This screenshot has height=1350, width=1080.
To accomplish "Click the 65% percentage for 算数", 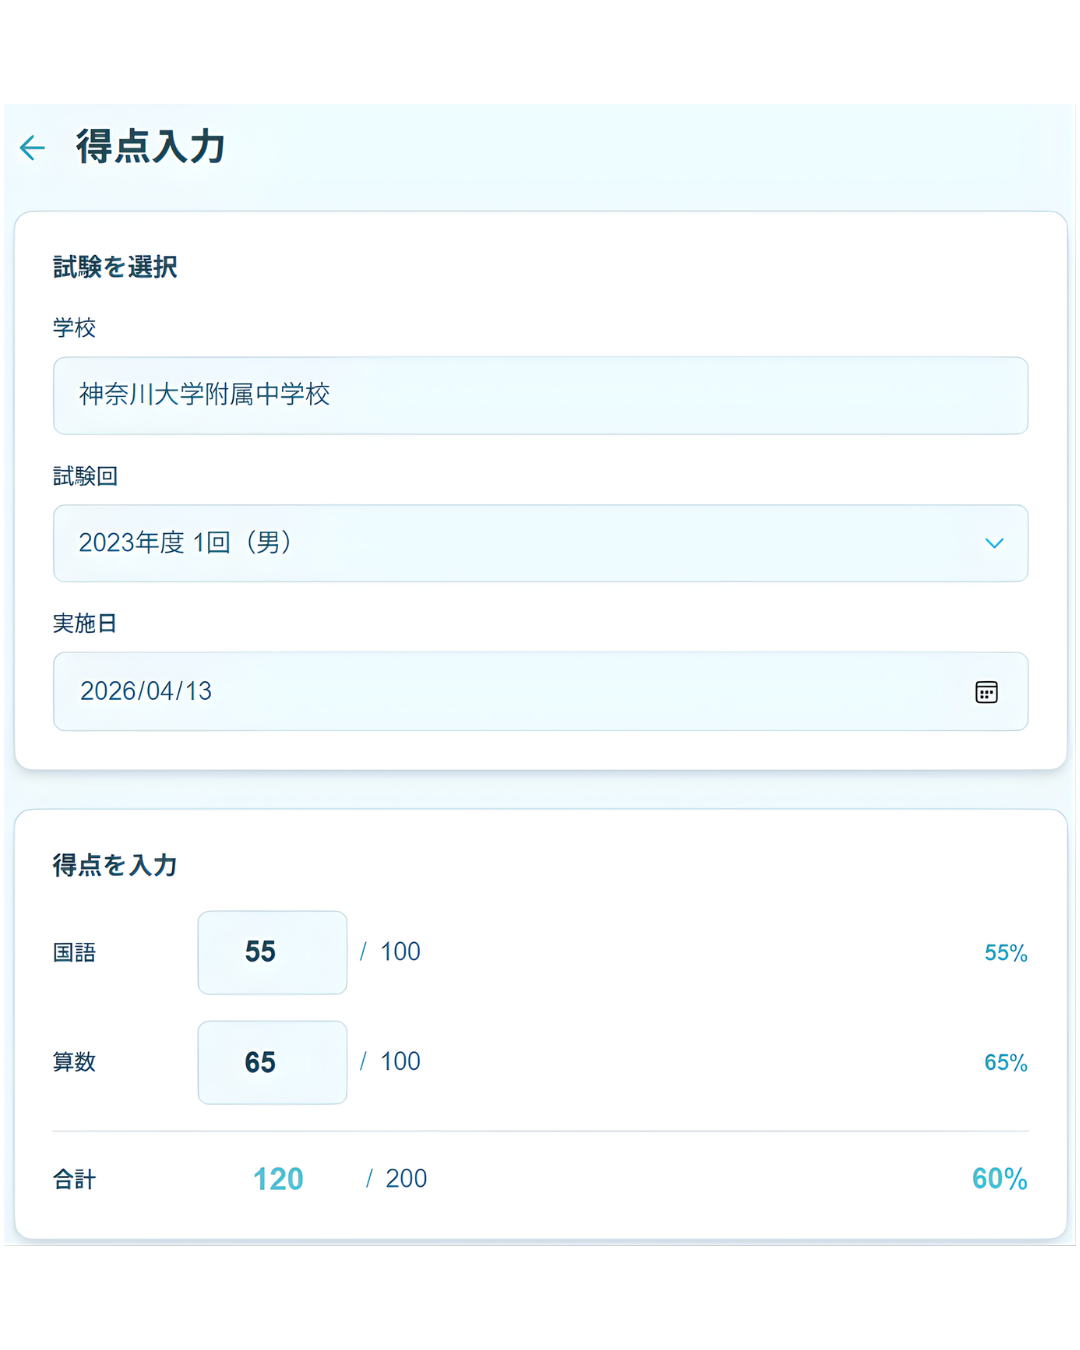I will point(1004,1062).
